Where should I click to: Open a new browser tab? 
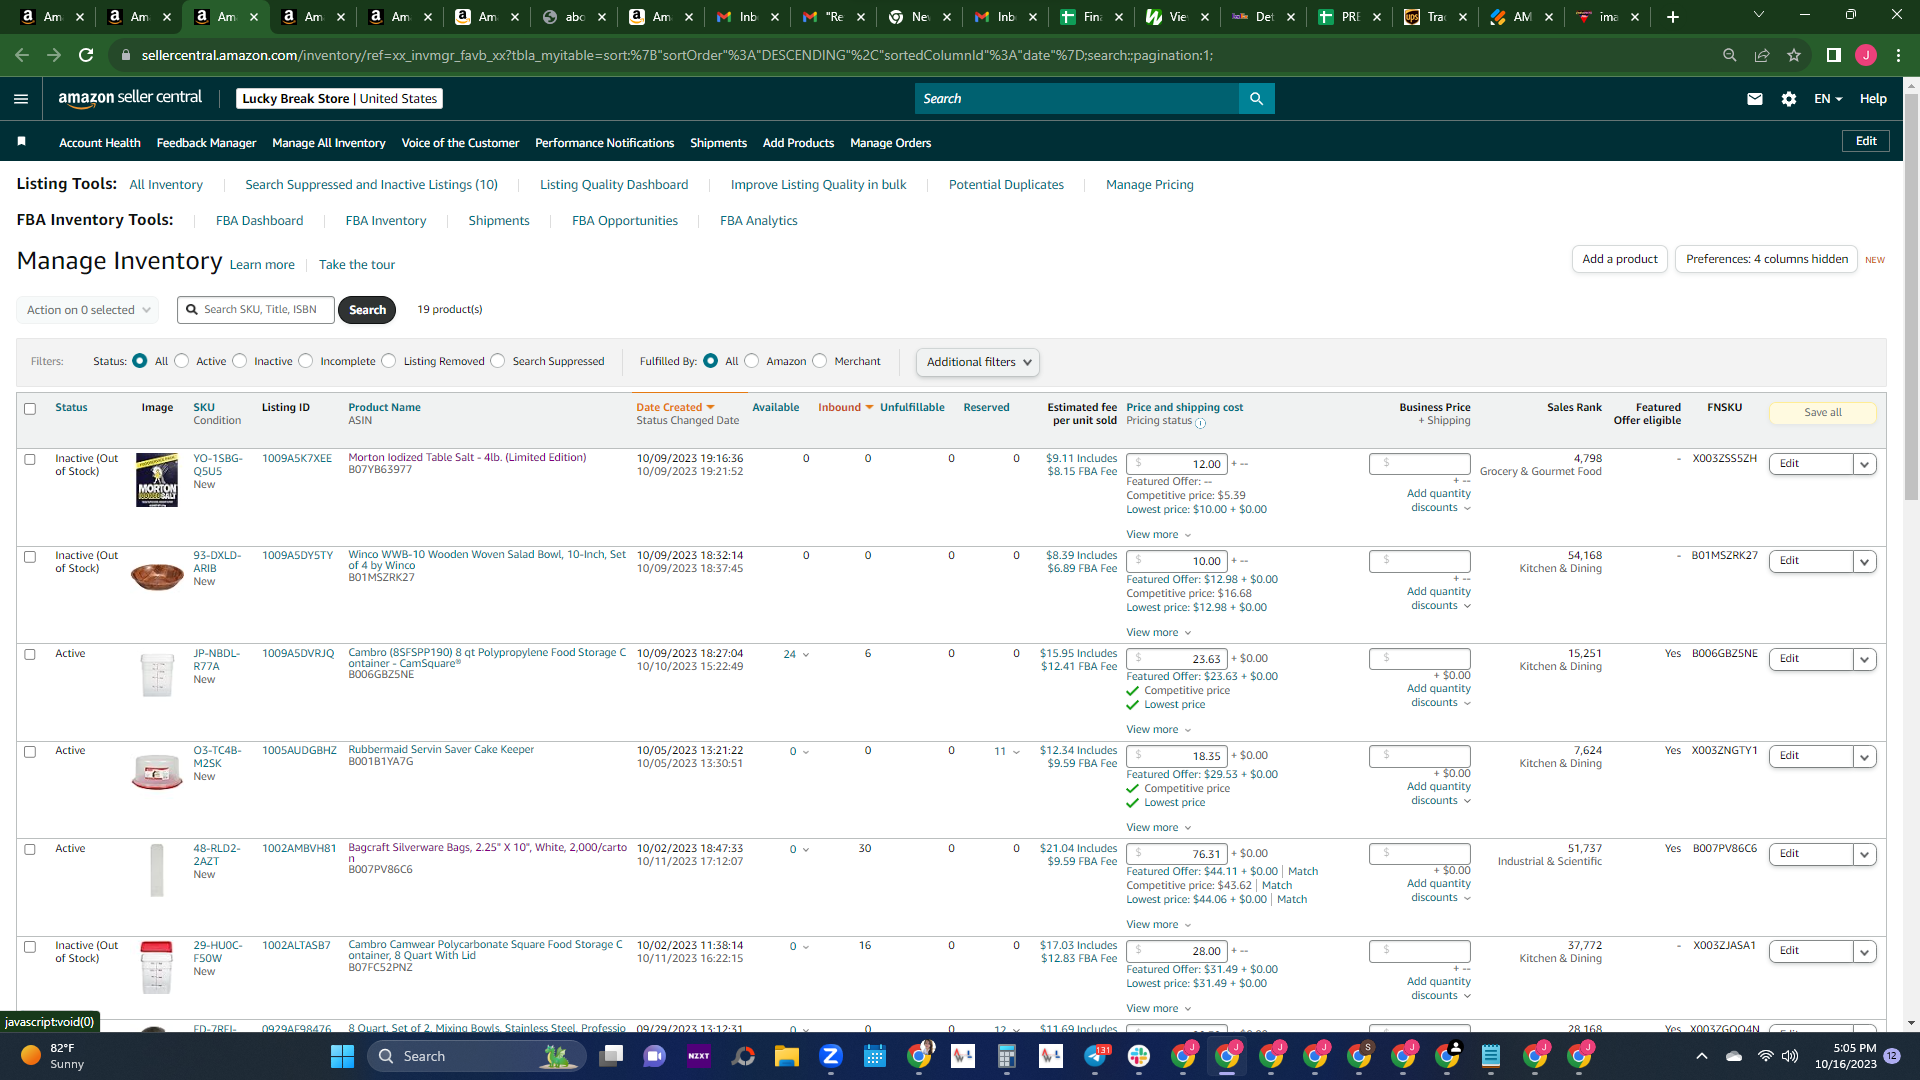coord(1673,17)
